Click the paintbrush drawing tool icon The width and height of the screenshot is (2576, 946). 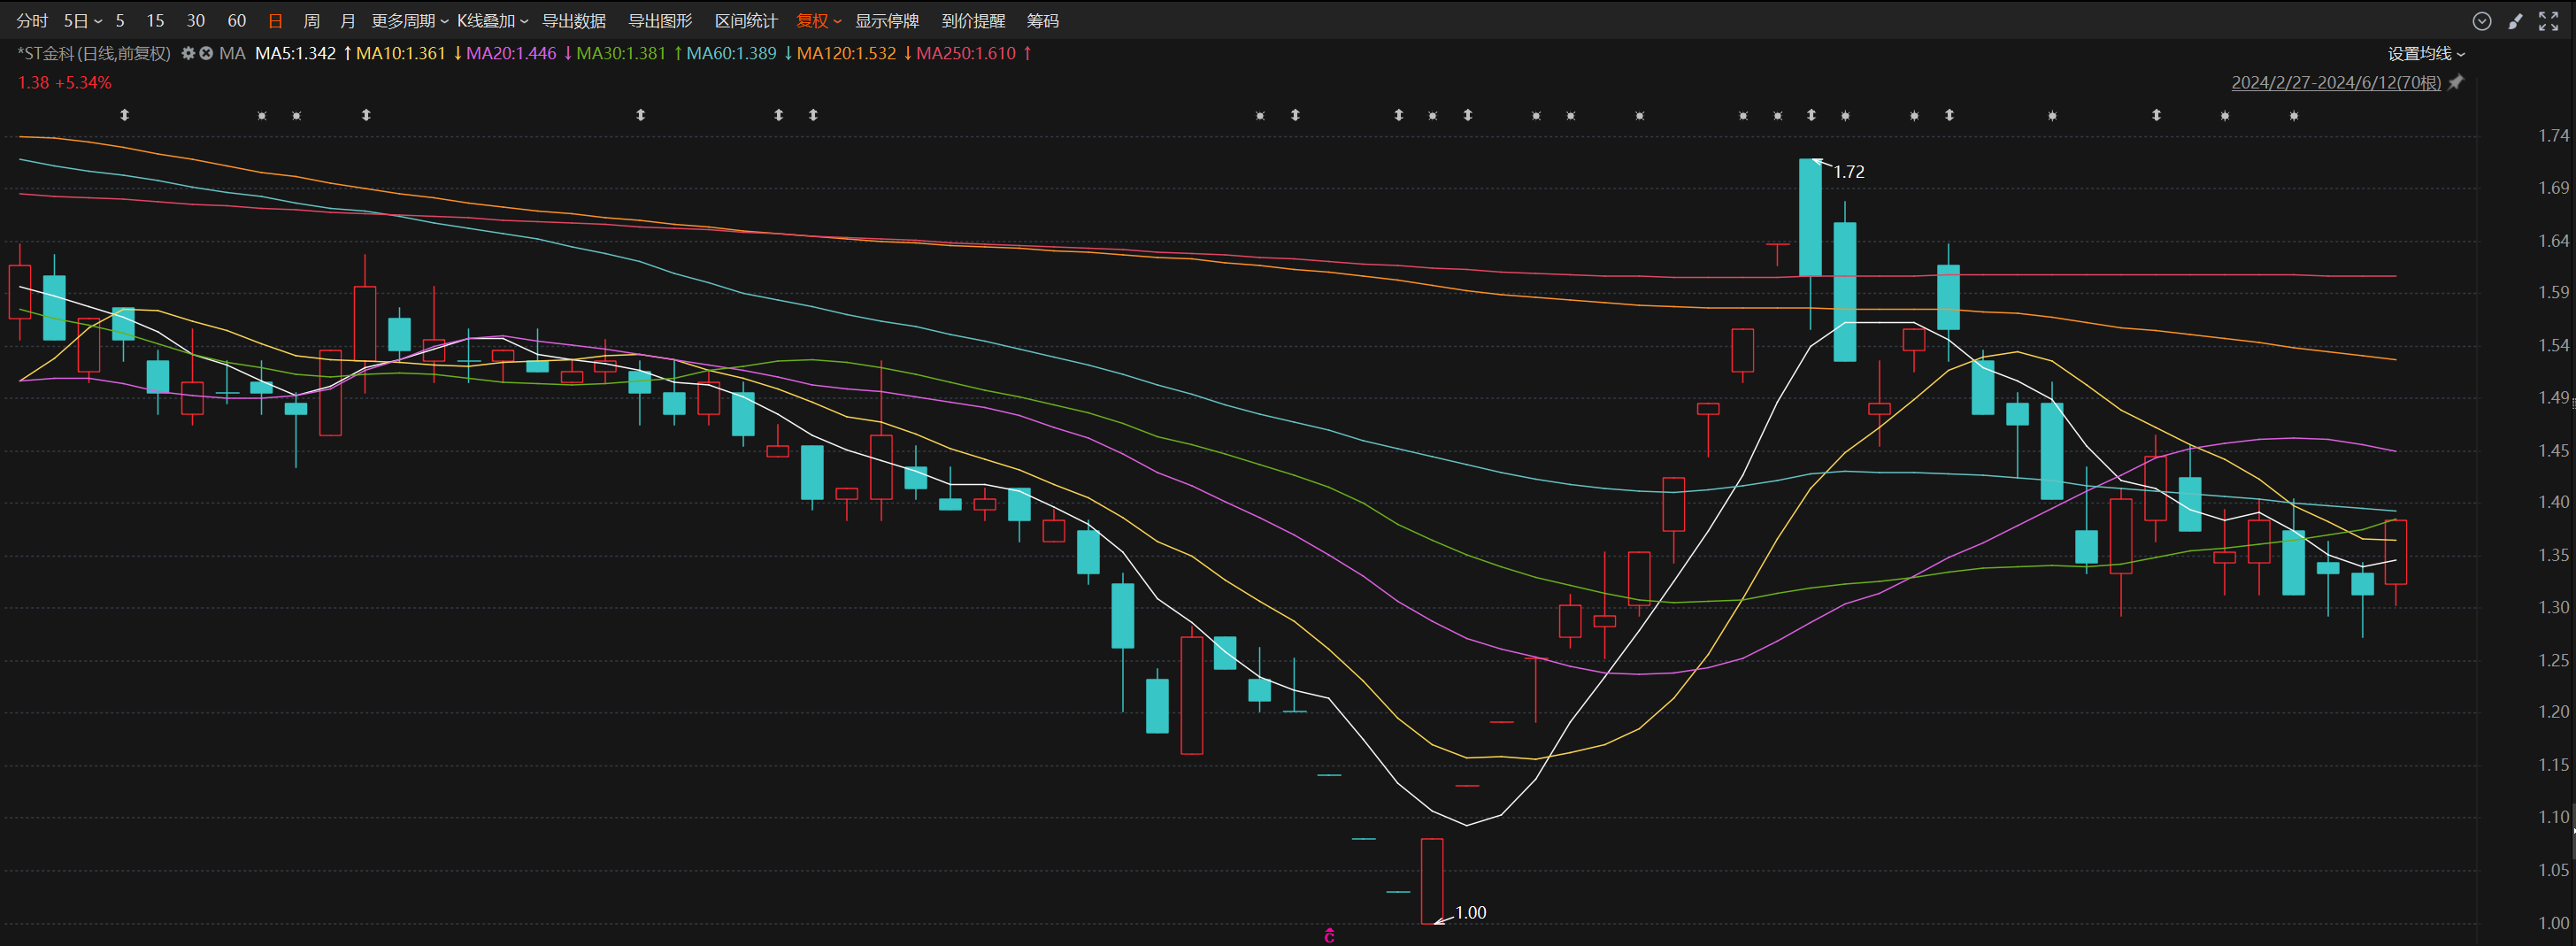[2515, 21]
